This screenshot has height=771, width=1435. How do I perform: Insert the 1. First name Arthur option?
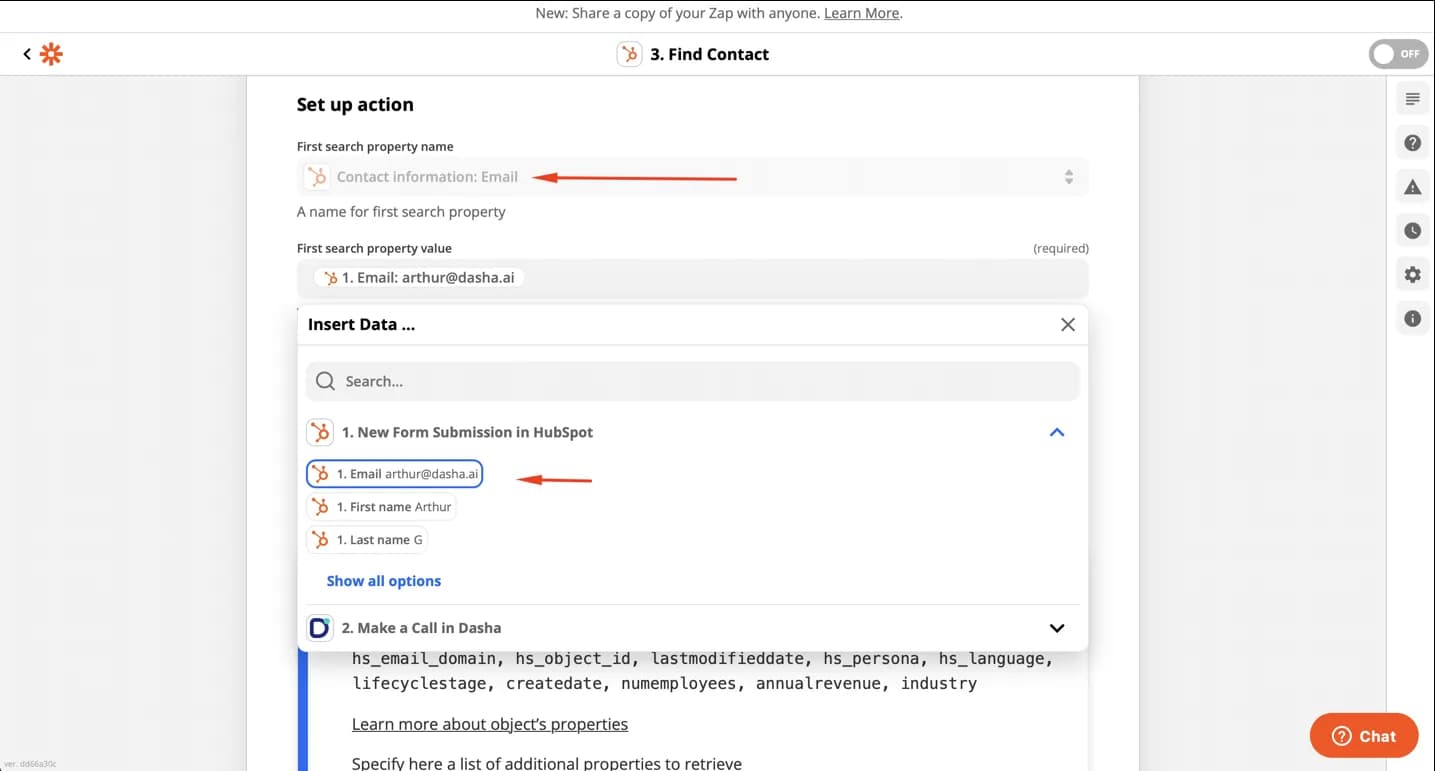click(381, 507)
